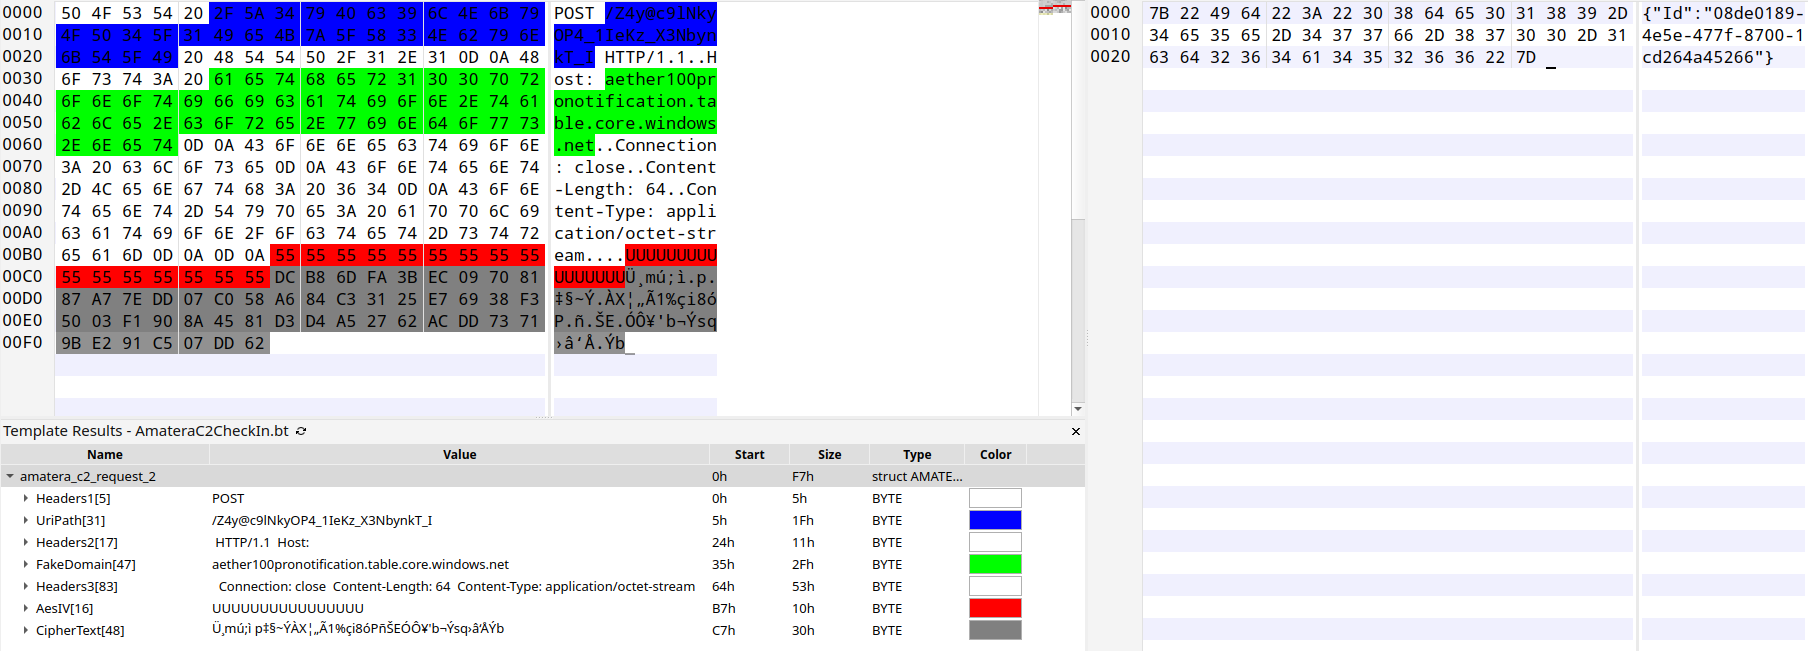The width and height of the screenshot is (1808, 651).
Task: Open the blue color swatch for UriPath
Action: [x=995, y=520]
